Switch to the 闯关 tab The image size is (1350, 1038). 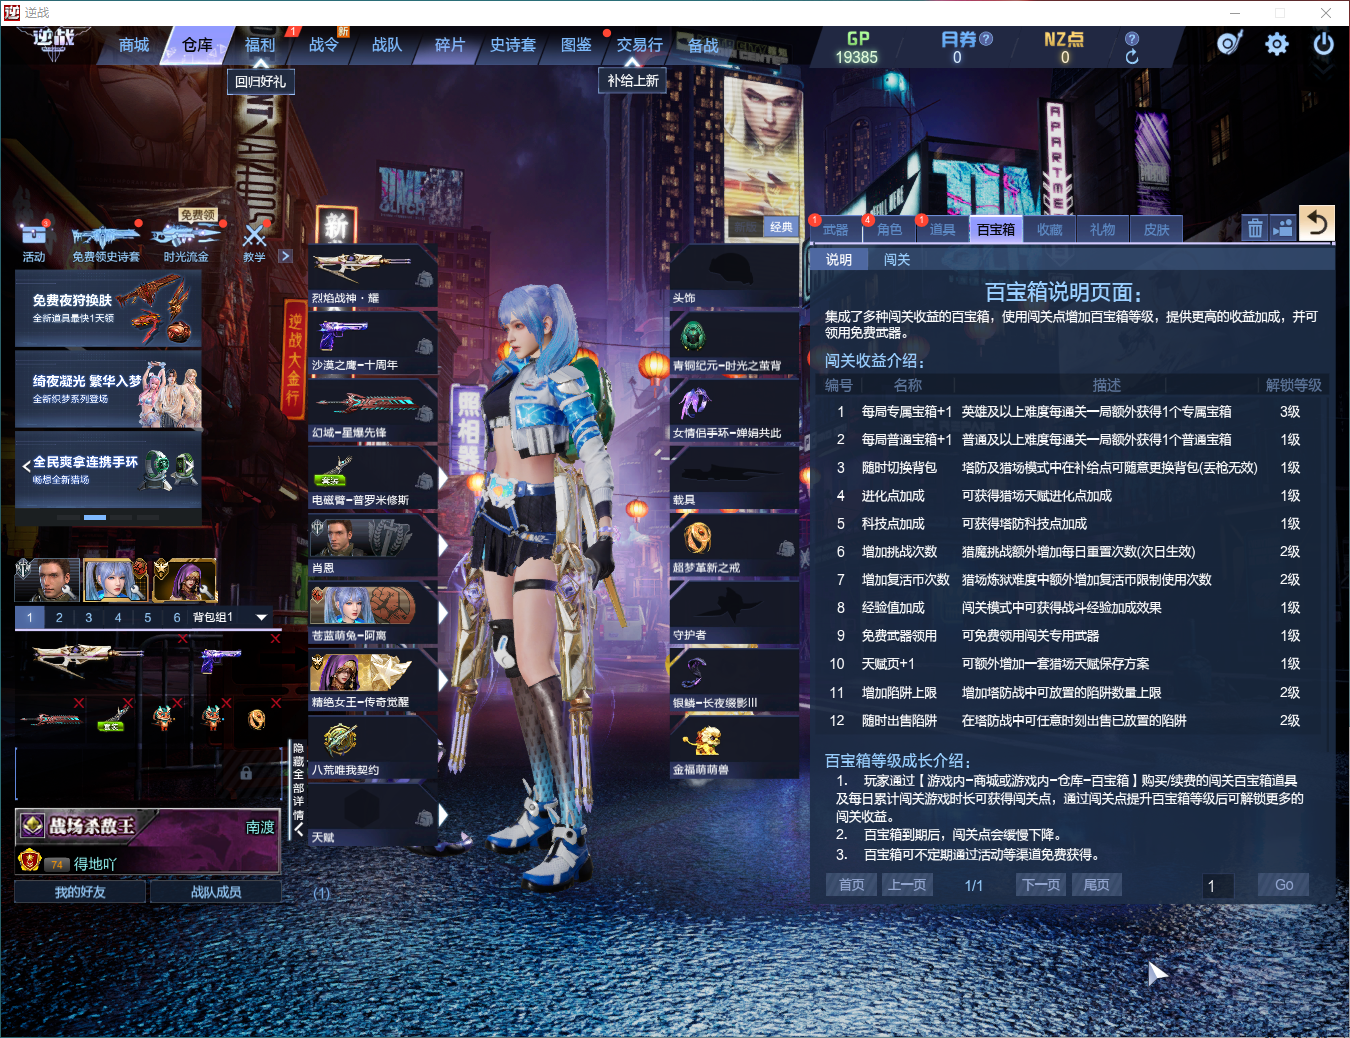pyautogui.click(x=897, y=260)
